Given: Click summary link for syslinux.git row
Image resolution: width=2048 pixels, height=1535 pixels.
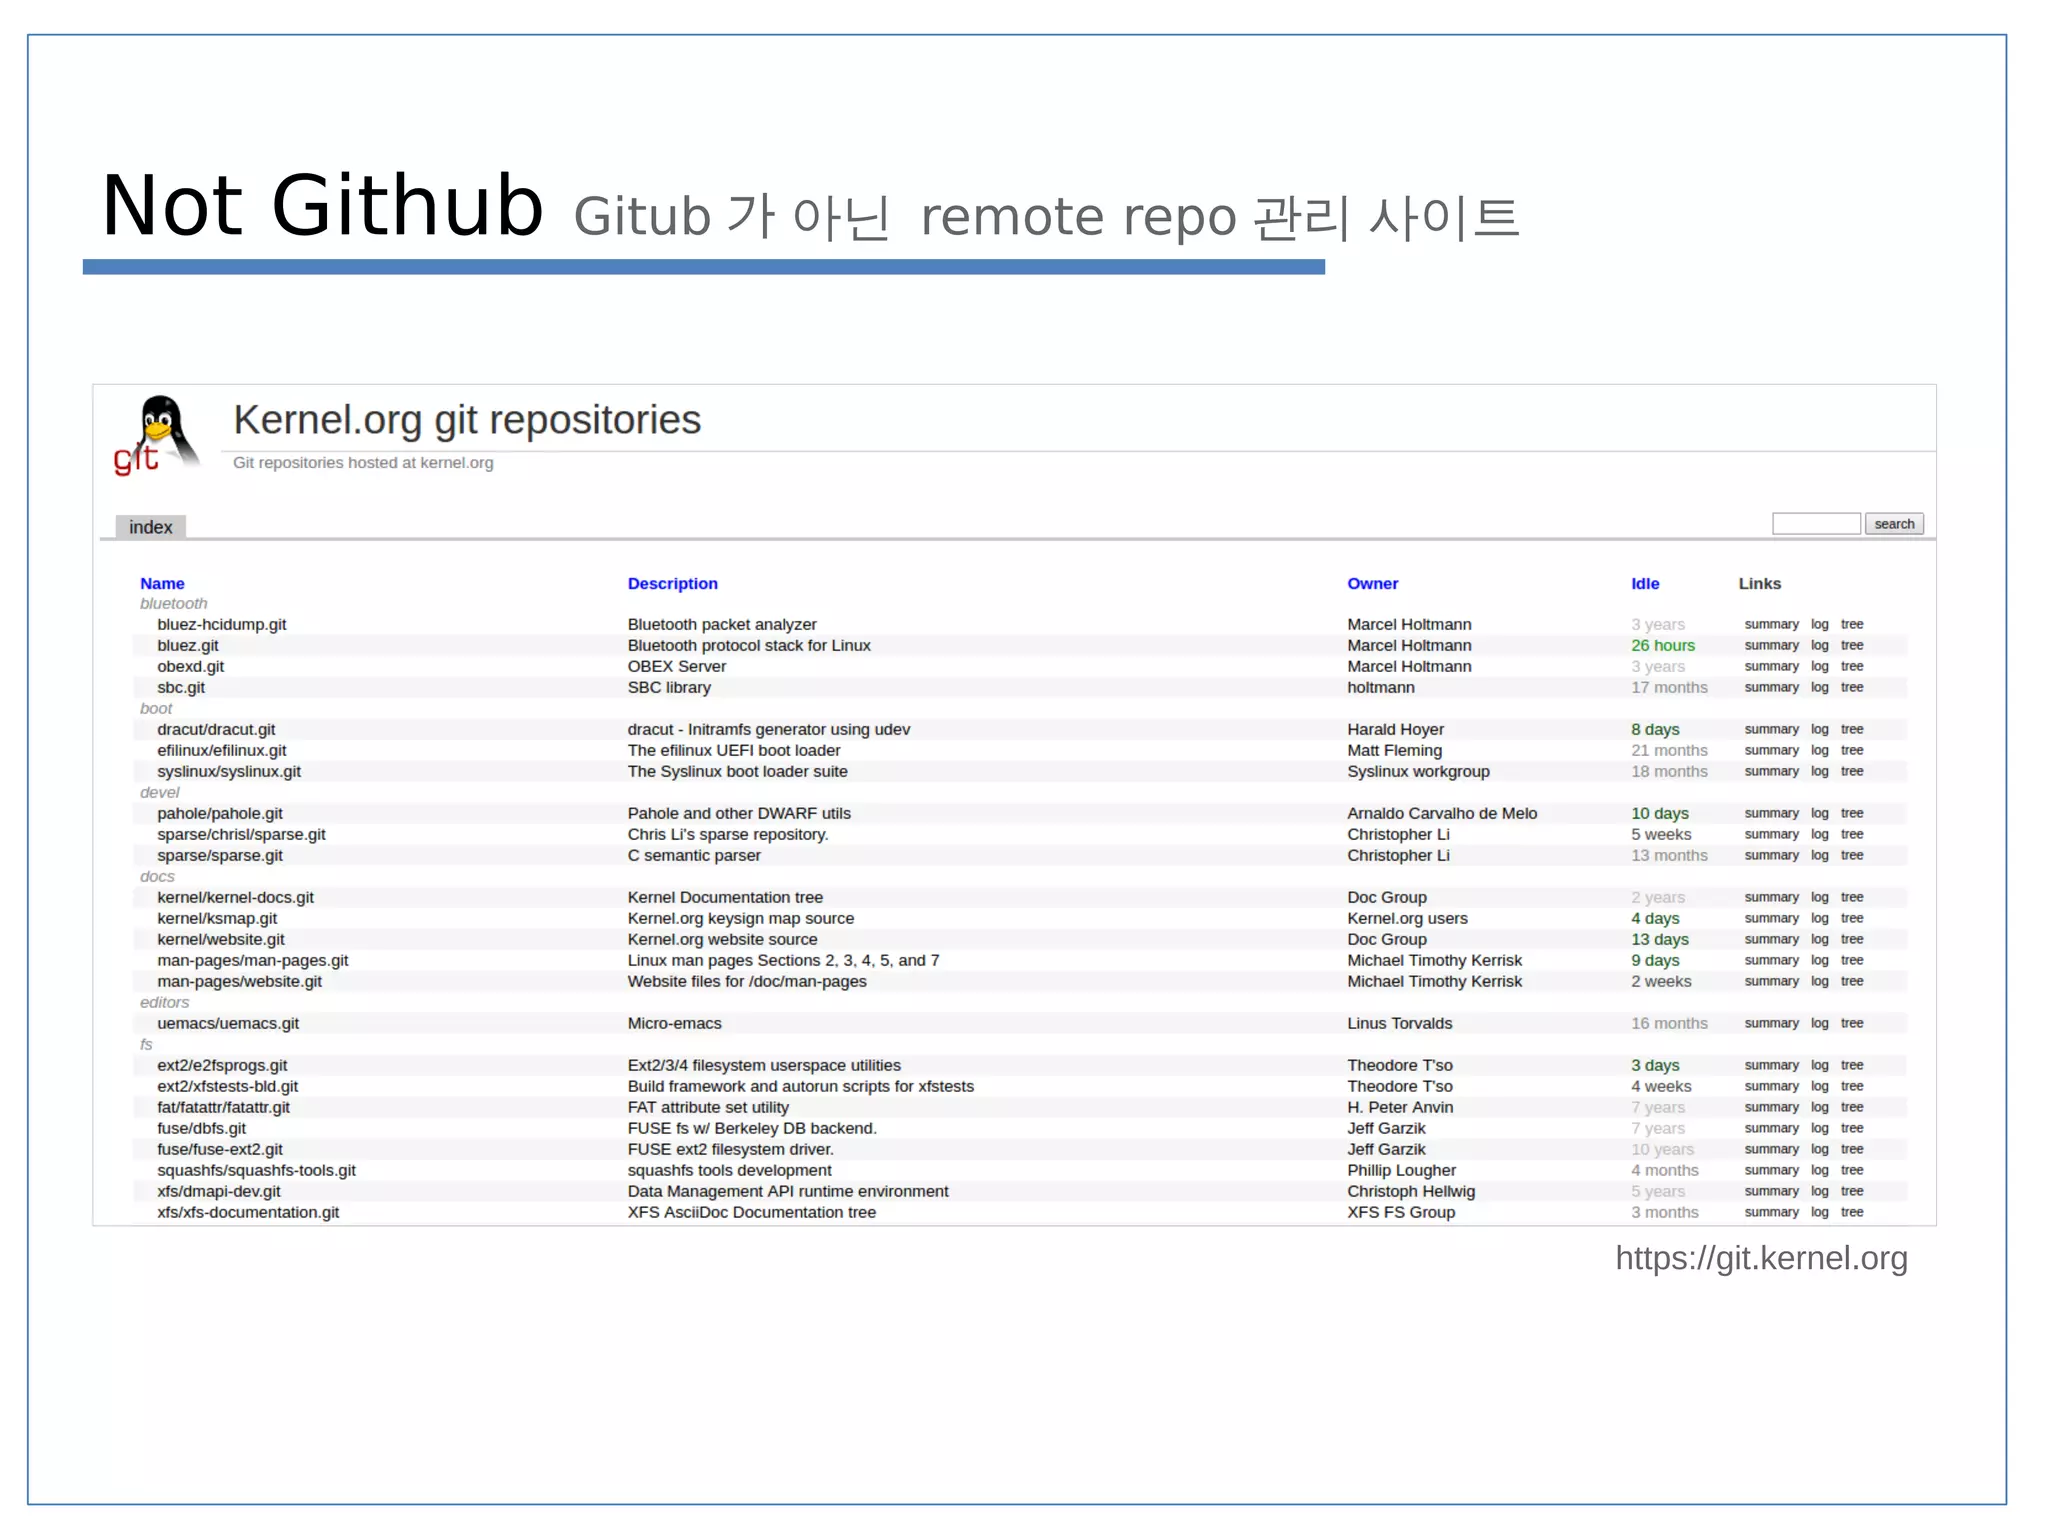Looking at the screenshot, I should click(x=1771, y=772).
